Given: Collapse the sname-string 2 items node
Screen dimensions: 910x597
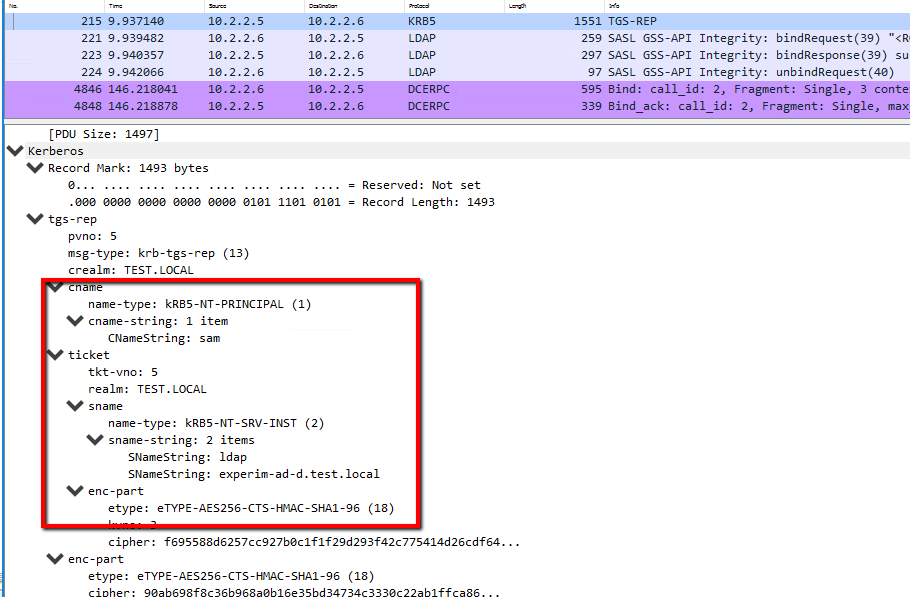Looking at the screenshot, I should (95, 440).
